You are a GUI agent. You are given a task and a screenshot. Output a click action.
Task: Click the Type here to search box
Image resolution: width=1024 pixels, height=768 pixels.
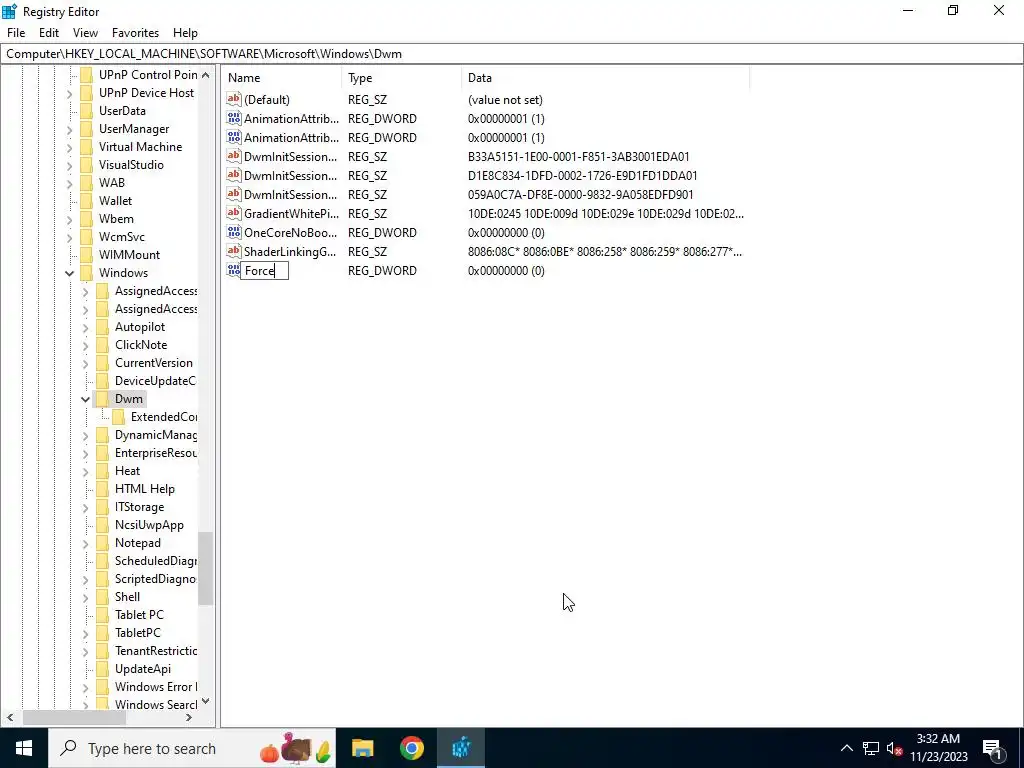[x=192, y=748]
